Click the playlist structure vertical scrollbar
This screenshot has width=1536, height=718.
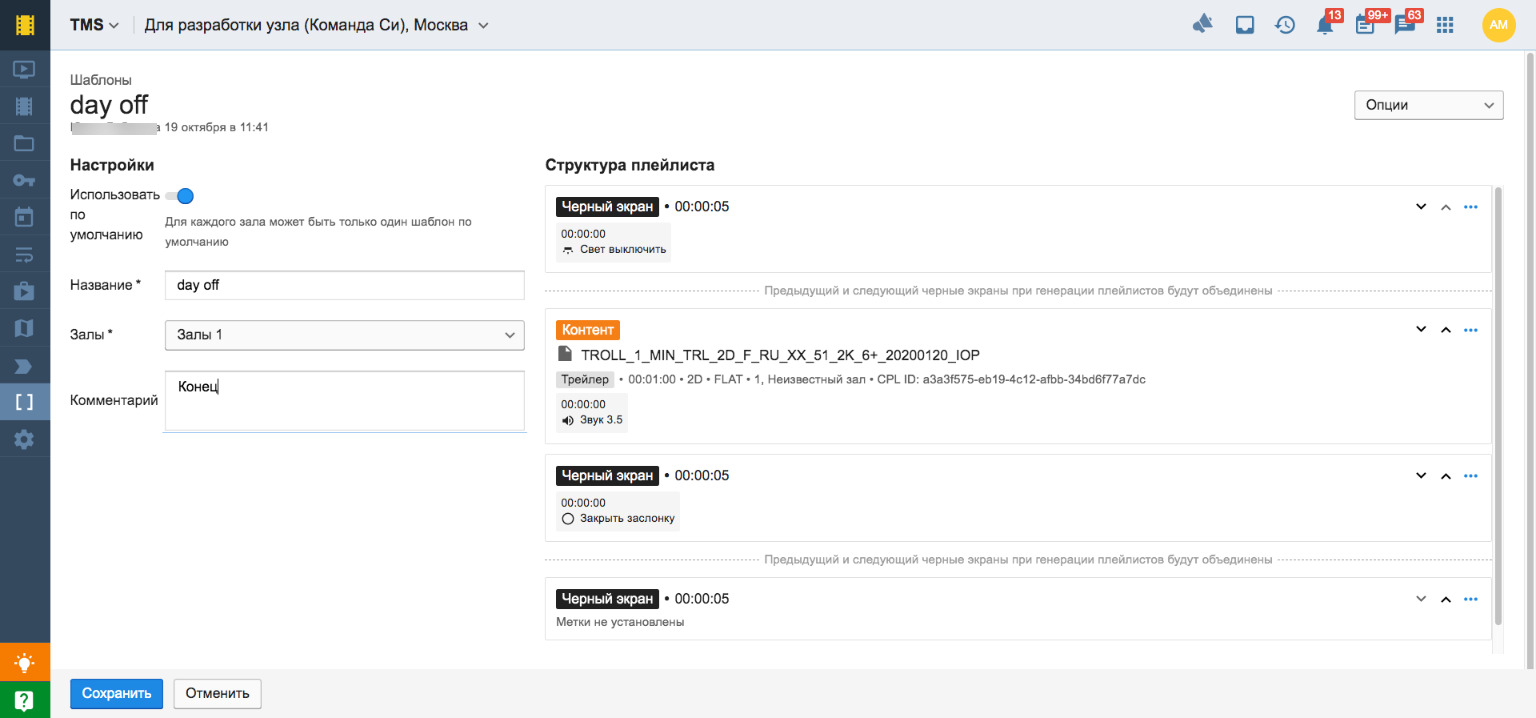coord(1497,400)
